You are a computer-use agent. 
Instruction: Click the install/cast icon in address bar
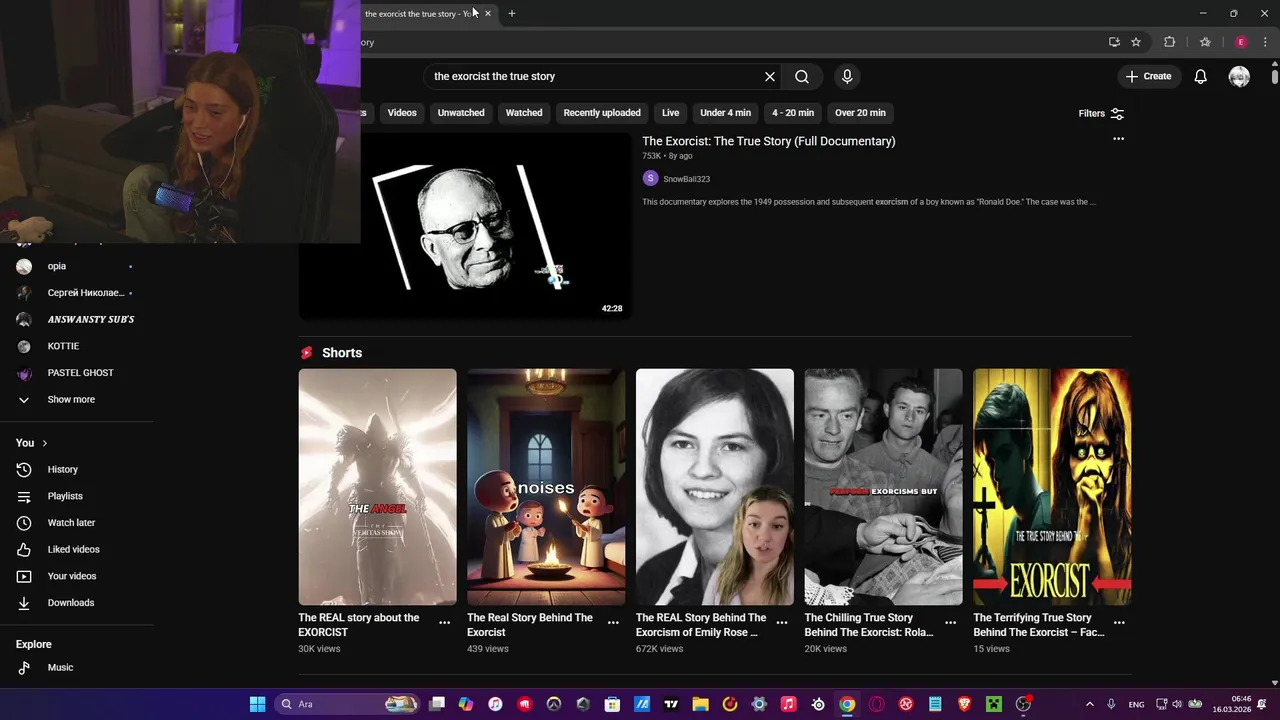click(x=1114, y=42)
